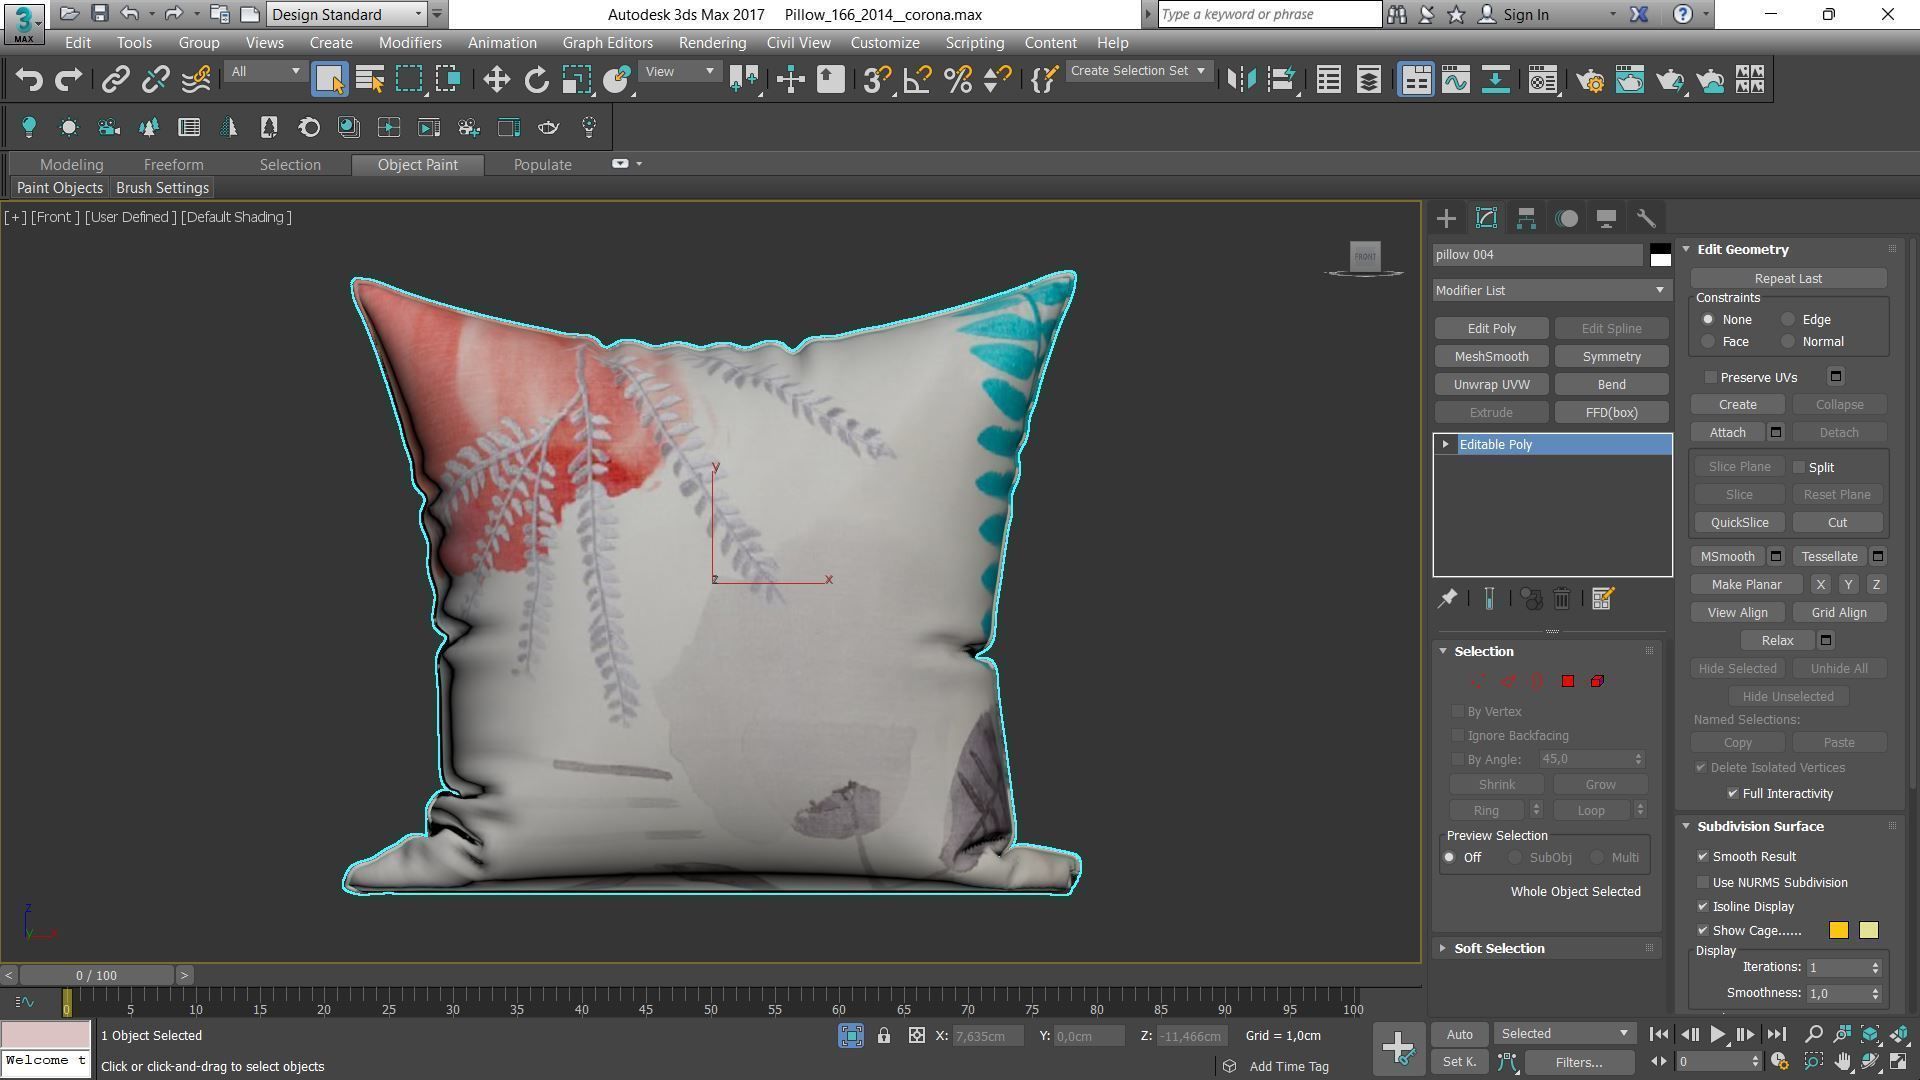This screenshot has height=1080, width=1920.
Task: Activate the Select and Rotate tool
Action: click(x=537, y=80)
